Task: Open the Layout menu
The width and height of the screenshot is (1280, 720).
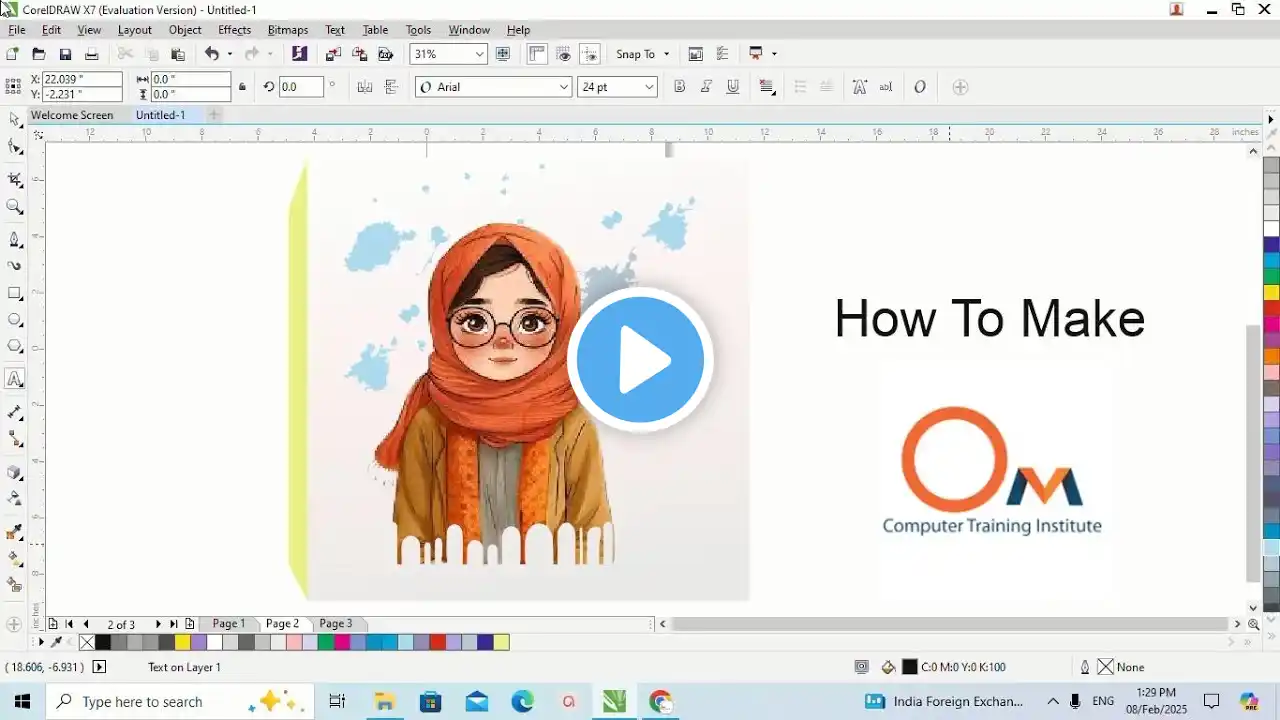Action: [135, 30]
